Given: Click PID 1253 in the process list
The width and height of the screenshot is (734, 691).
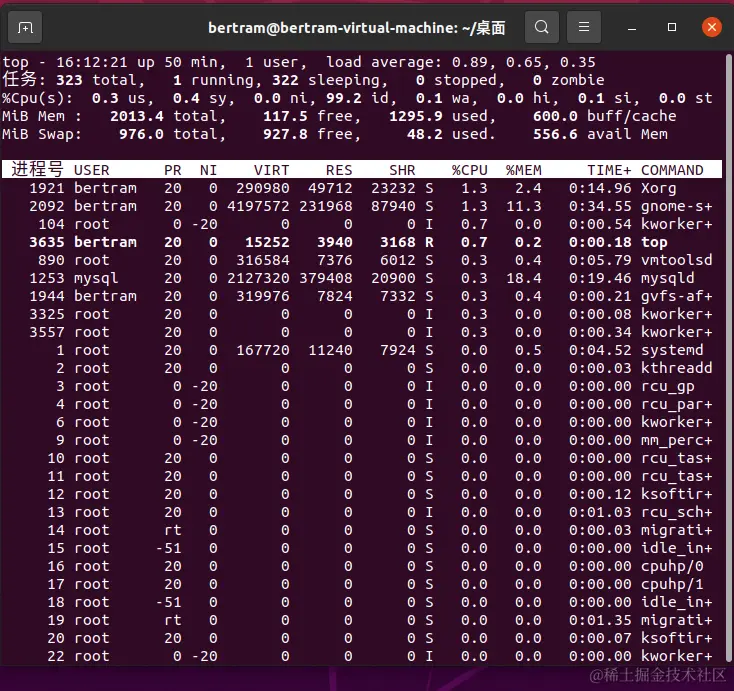Looking at the screenshot, I should tap(47, 278).
